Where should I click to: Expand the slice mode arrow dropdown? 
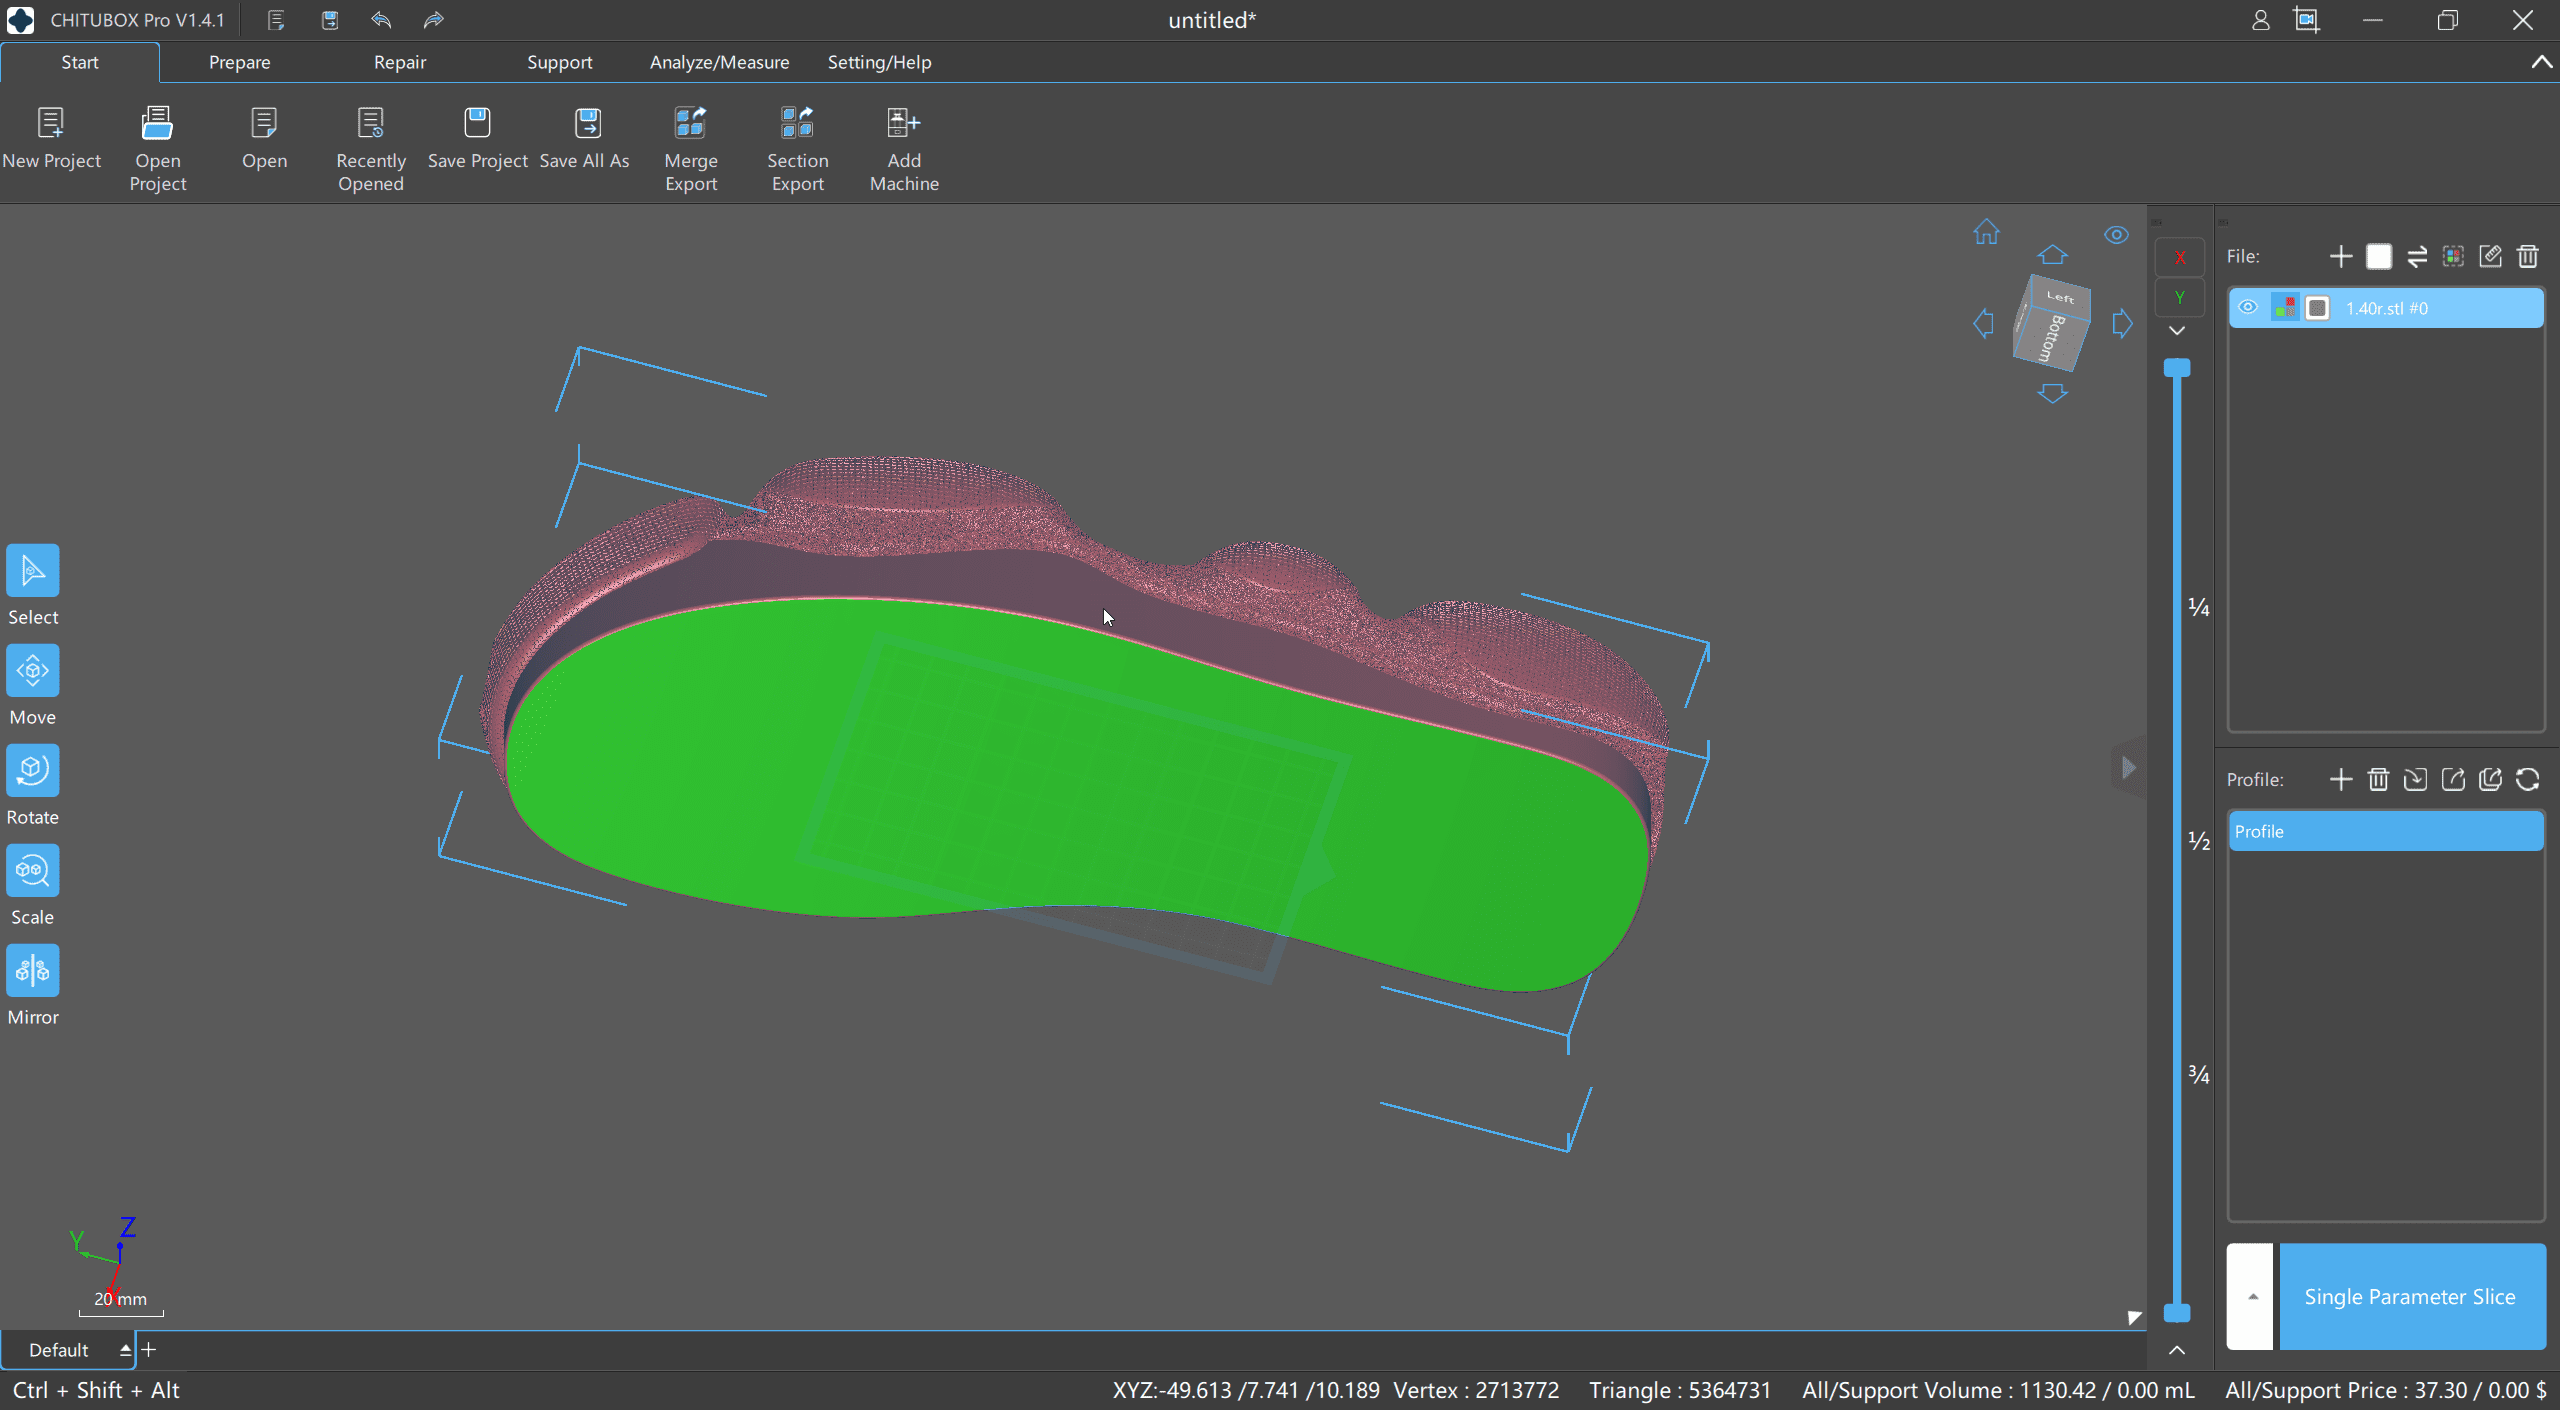(2251, 1297)
